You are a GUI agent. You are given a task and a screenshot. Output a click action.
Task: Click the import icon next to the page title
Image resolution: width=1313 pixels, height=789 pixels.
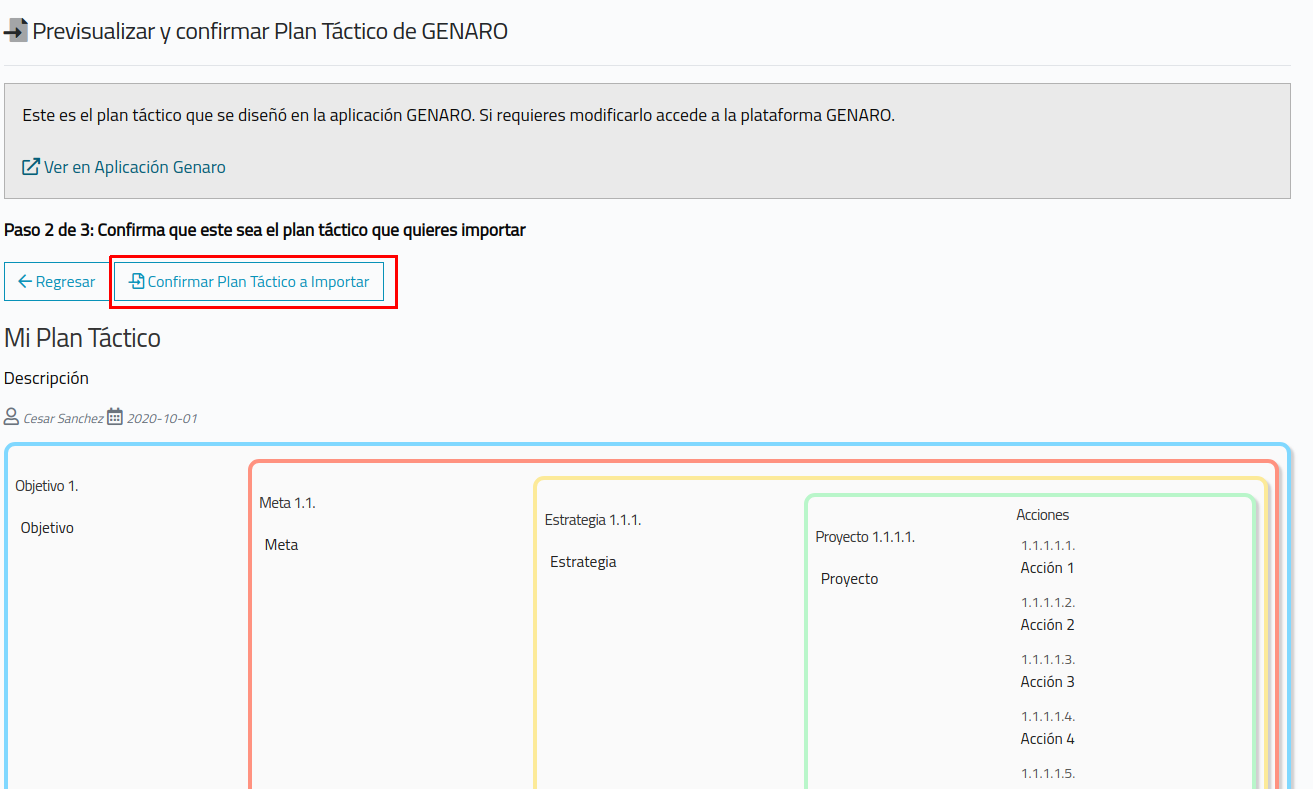tap(16, 32)
